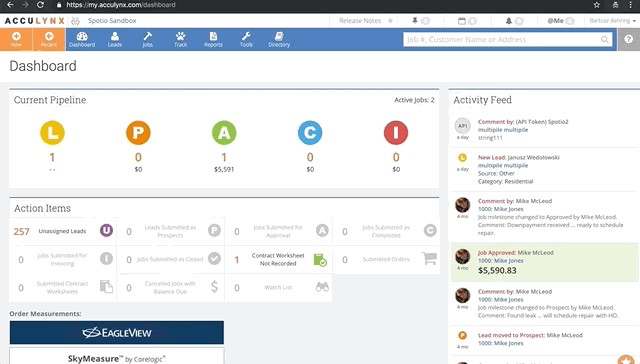Open the Reports menu
The width and height of the screenshot is (640, 364).
click(x=213, y=39)
